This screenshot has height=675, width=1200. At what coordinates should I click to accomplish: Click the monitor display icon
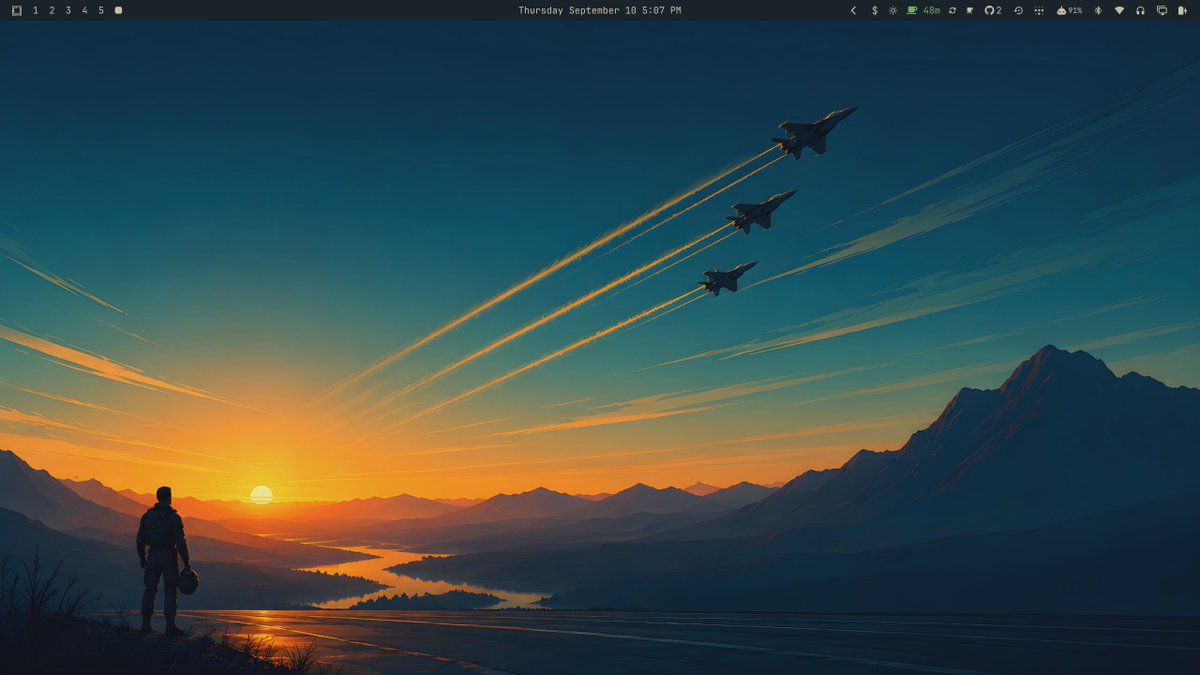pyautogui.click(x=1161, y=10)
